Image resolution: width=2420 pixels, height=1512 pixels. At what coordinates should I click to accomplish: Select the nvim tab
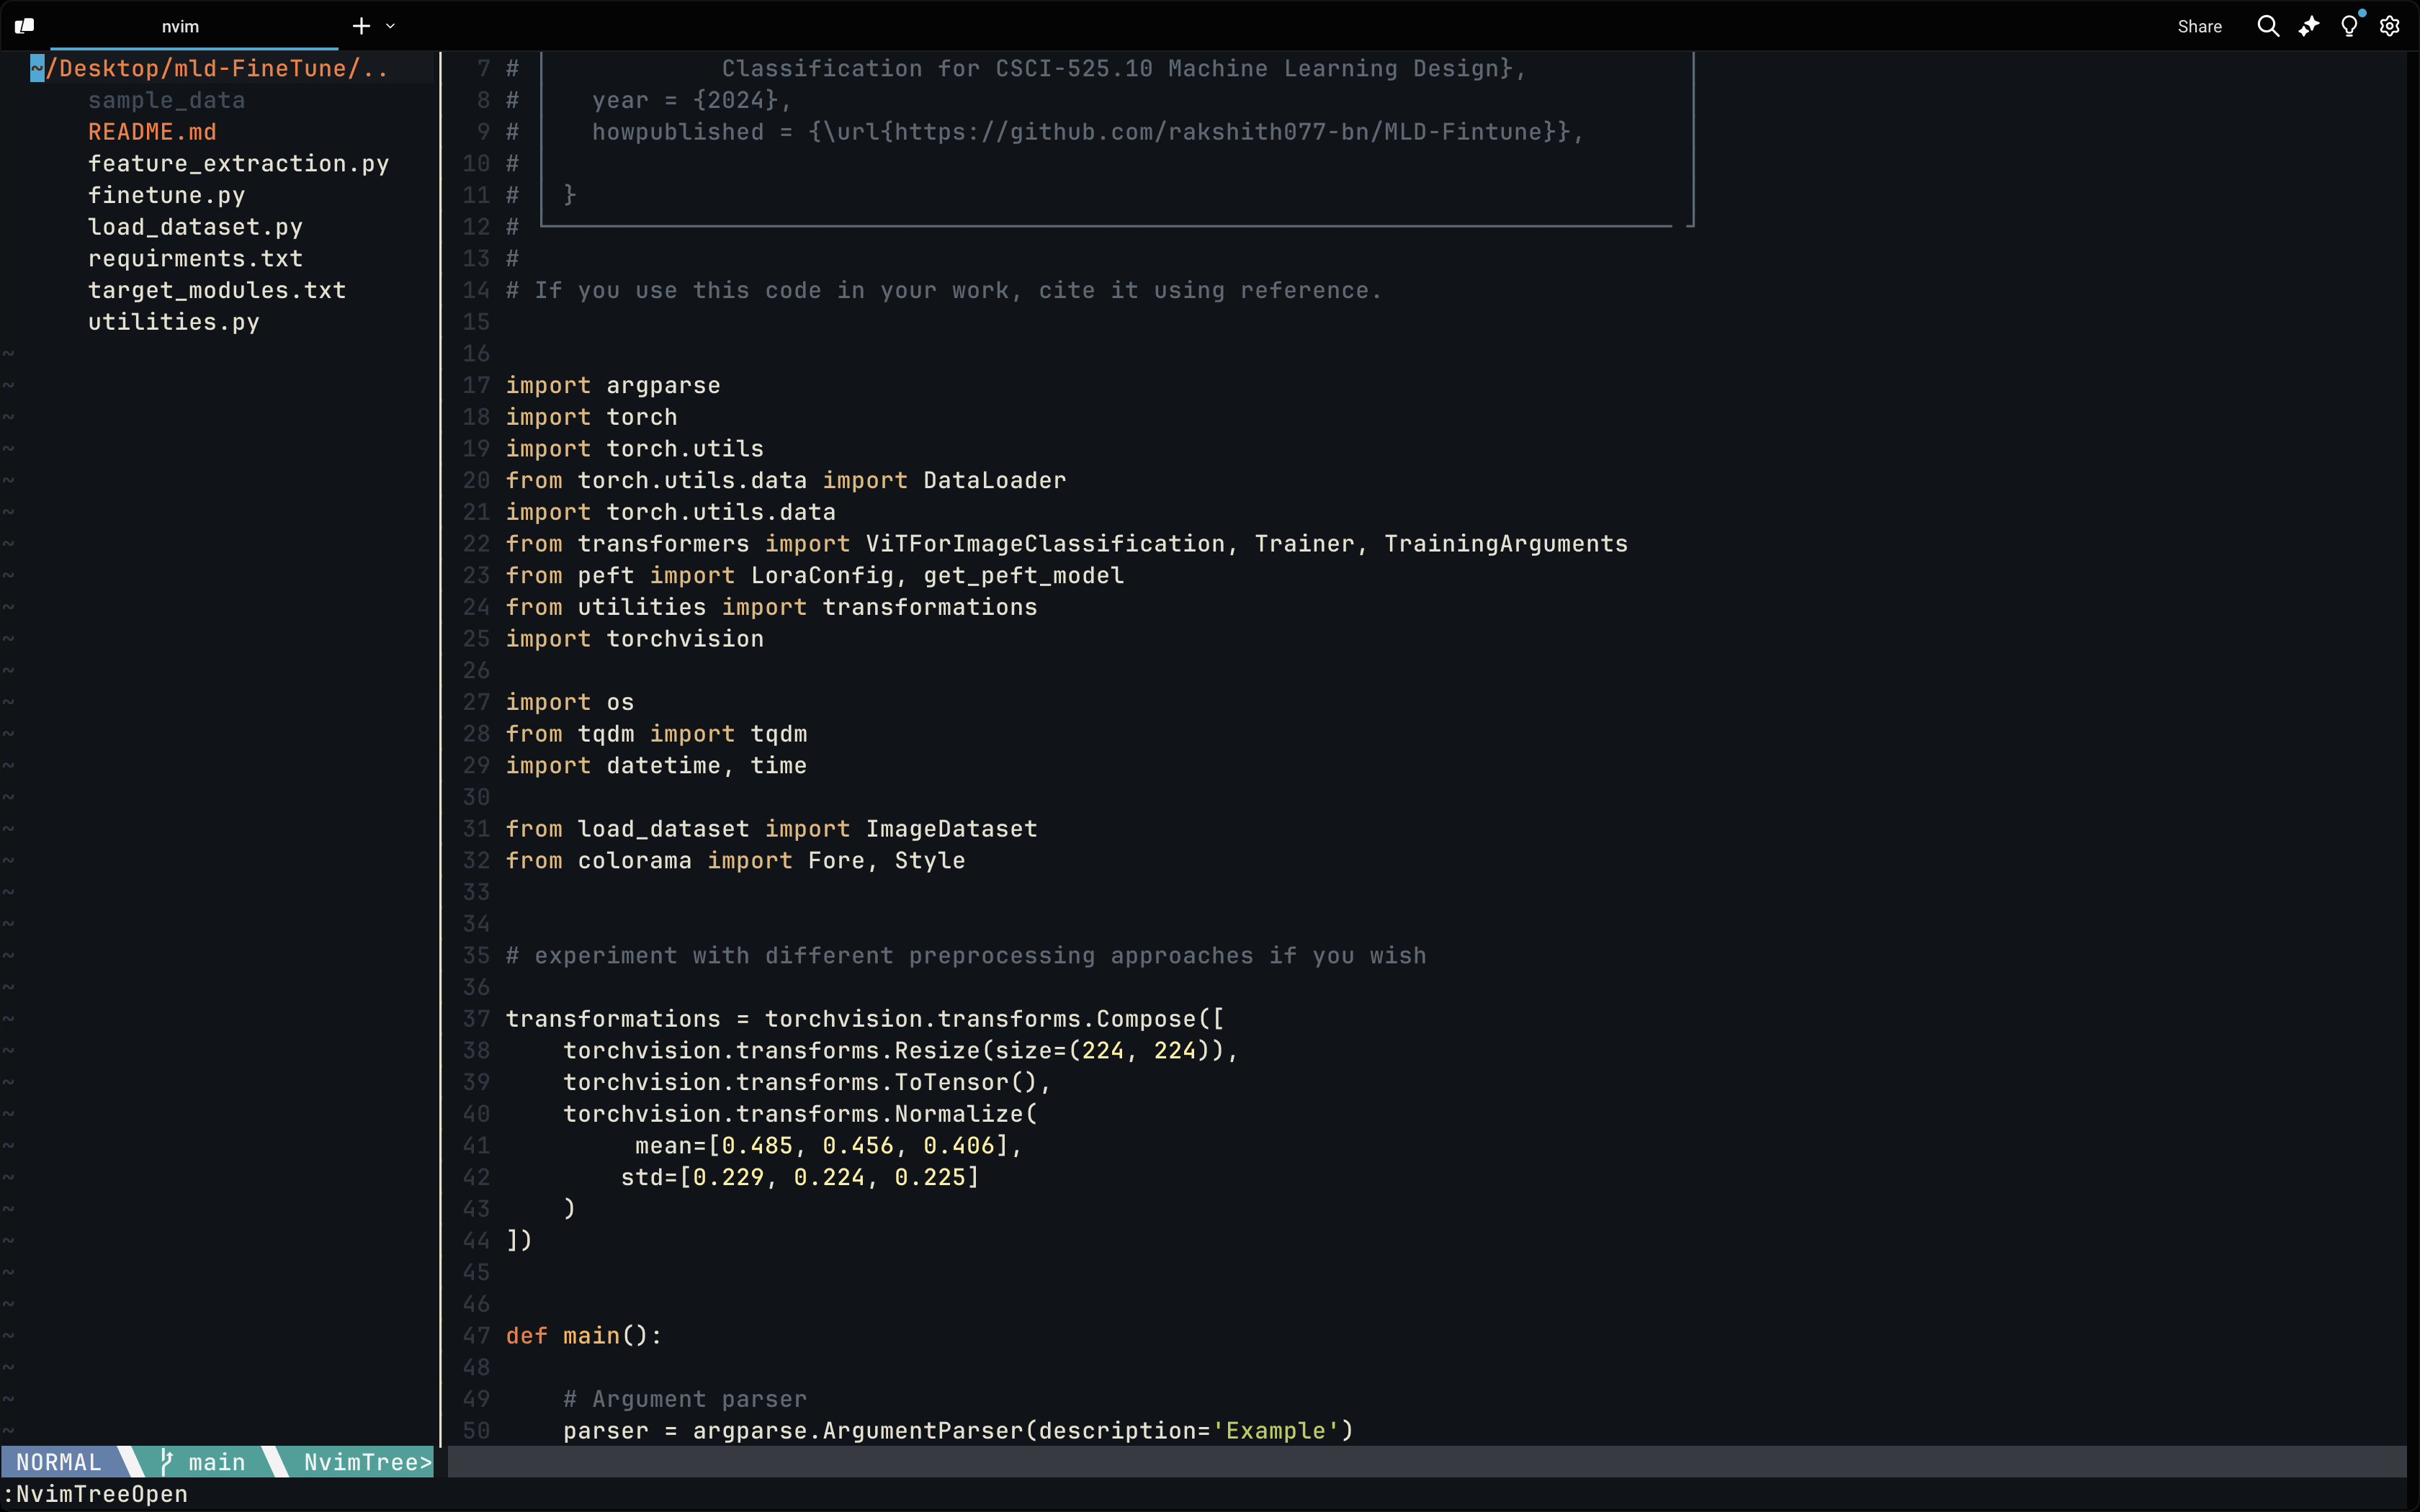tap(181, 26)
